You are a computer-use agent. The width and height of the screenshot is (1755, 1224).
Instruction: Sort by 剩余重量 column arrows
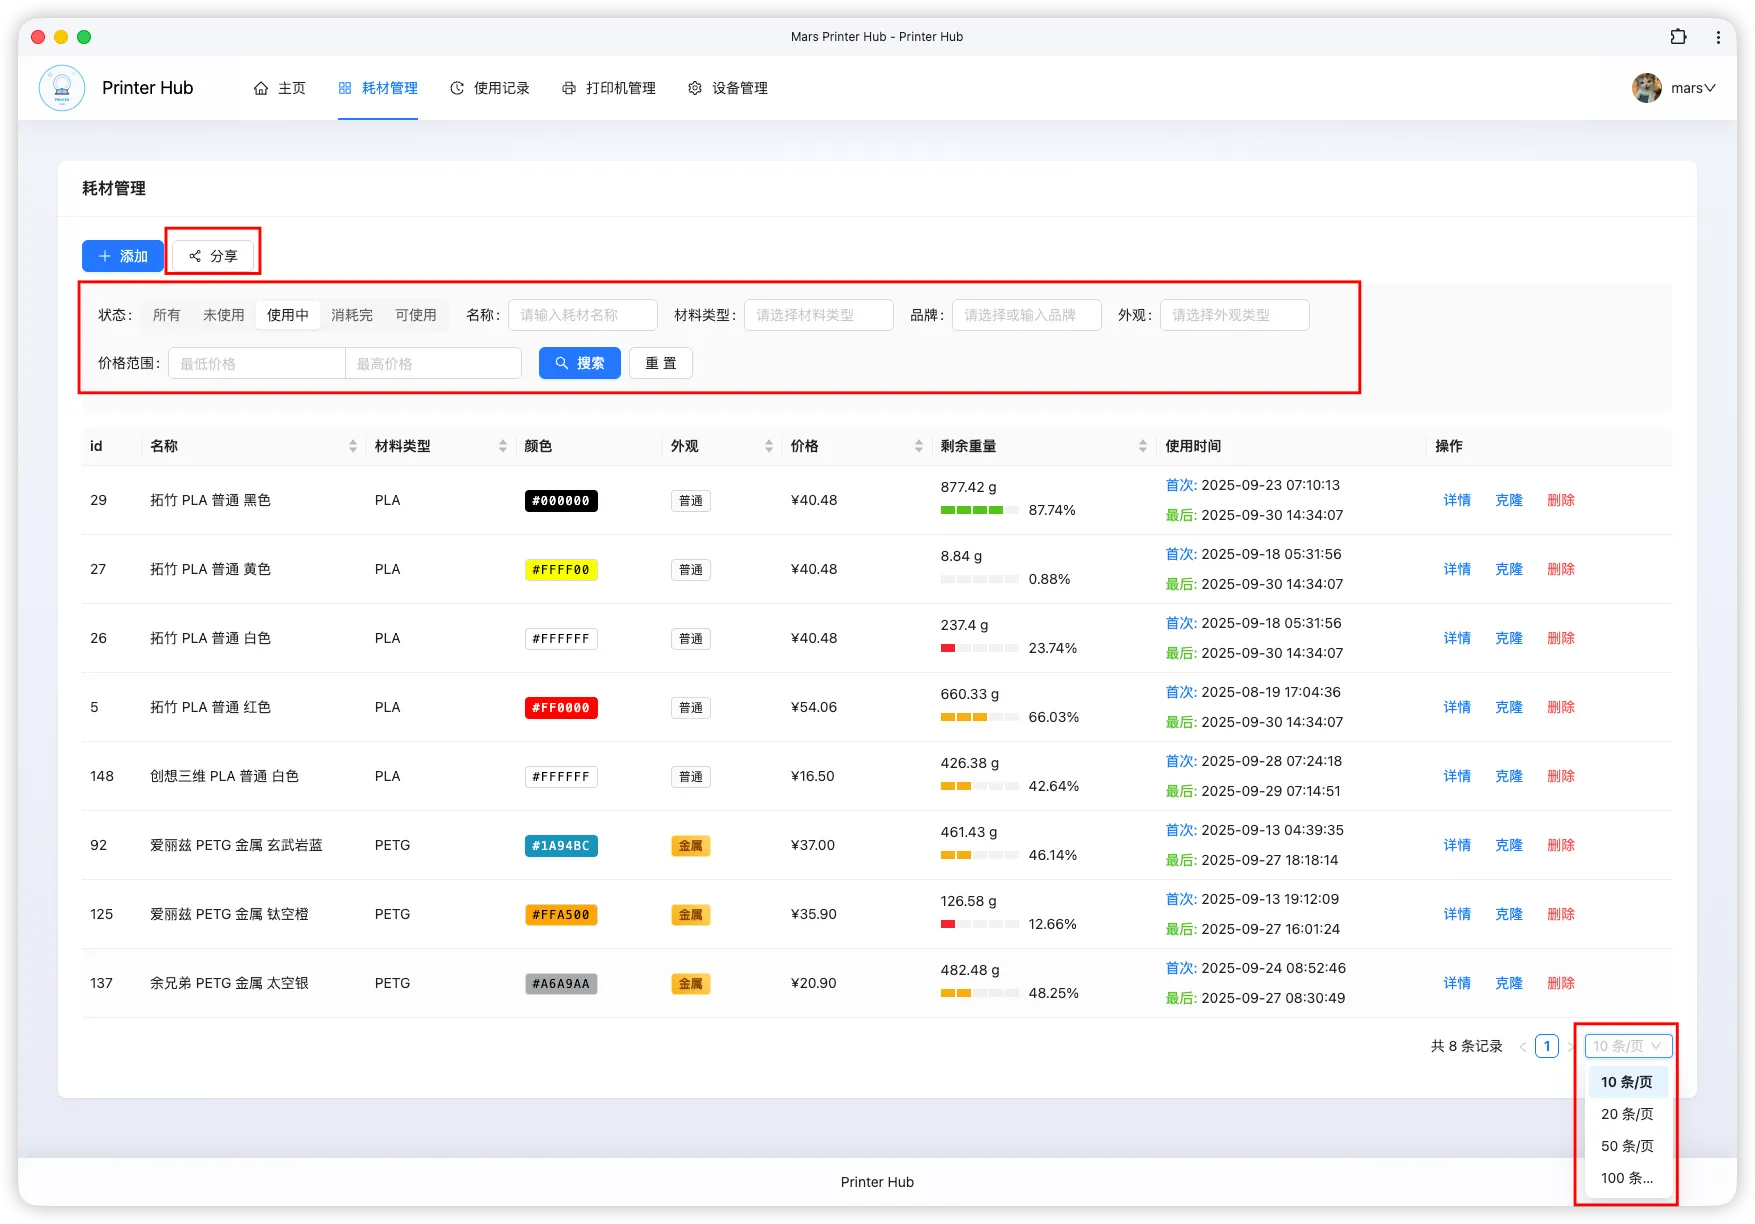click(x=1142, y=446)
